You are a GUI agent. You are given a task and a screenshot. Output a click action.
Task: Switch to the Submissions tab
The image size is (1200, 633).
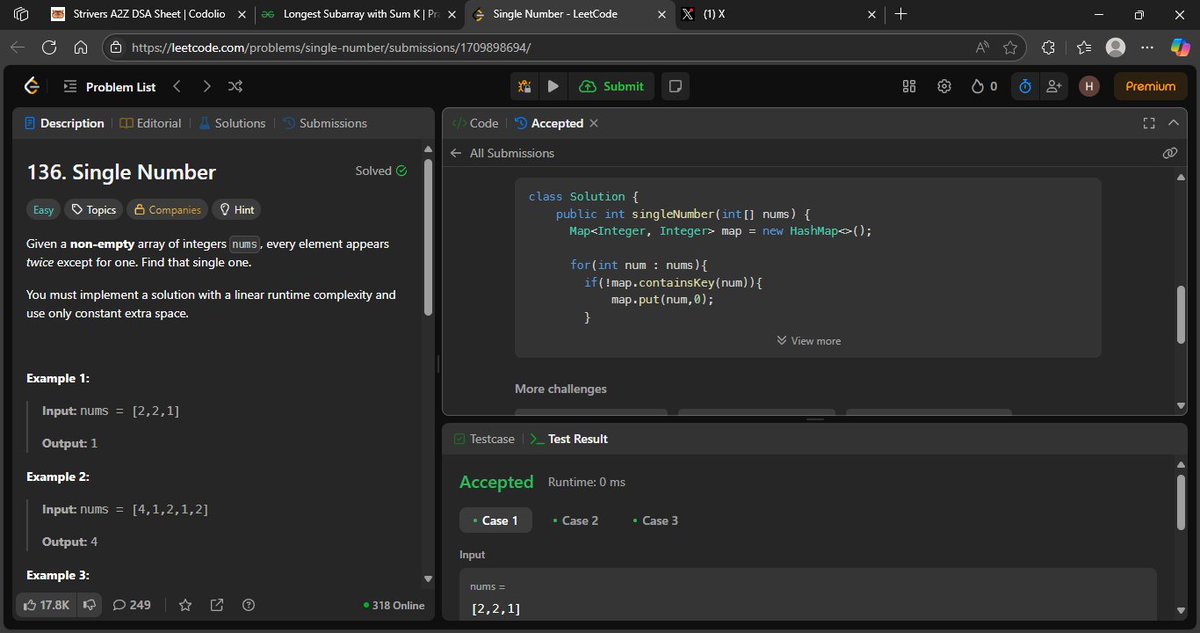[324, 123]
